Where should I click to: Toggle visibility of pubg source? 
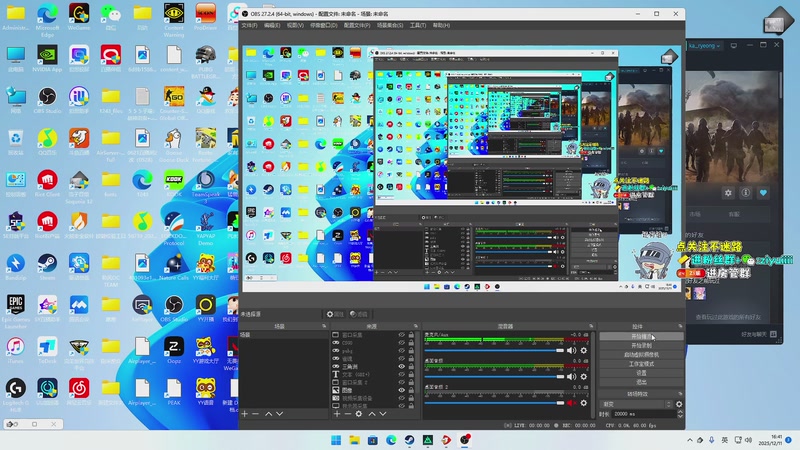tap(402, 351)
